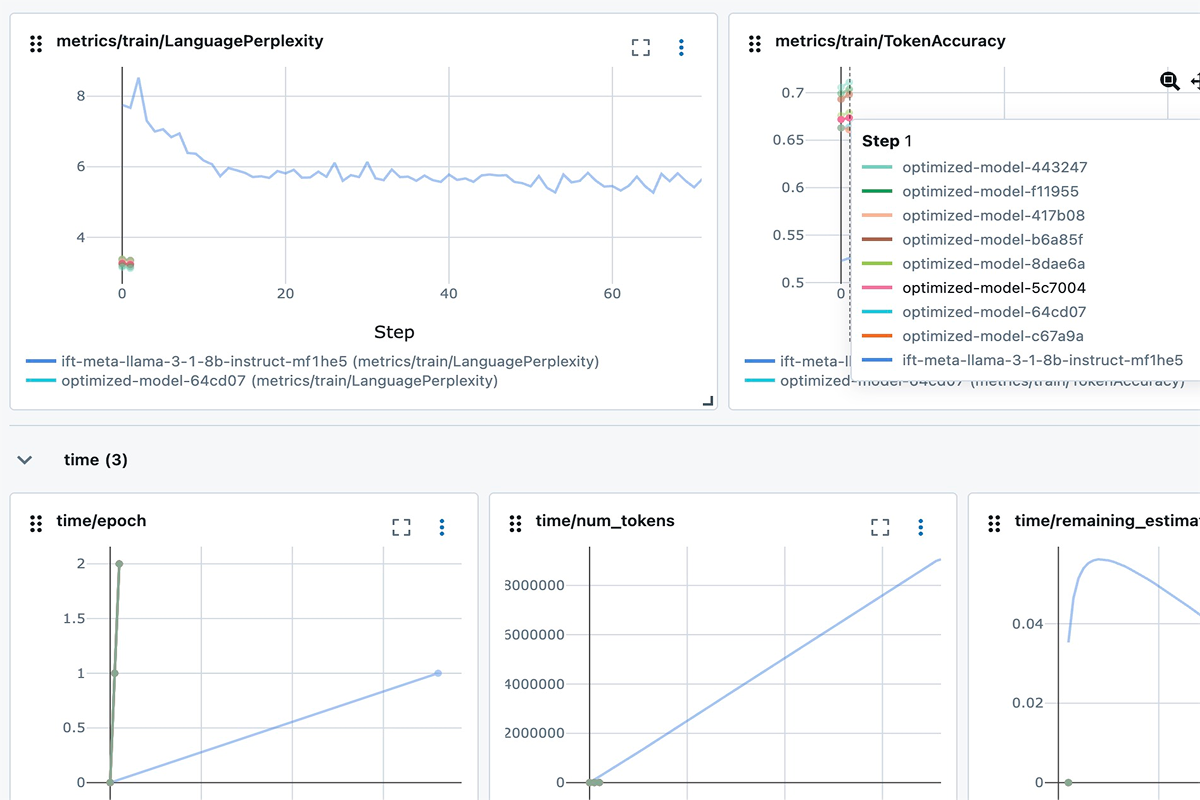Screen dimensions: 1200x800
Task: Click the resize corner handle of LanguagePerplexity card
Action: (709, 401)
